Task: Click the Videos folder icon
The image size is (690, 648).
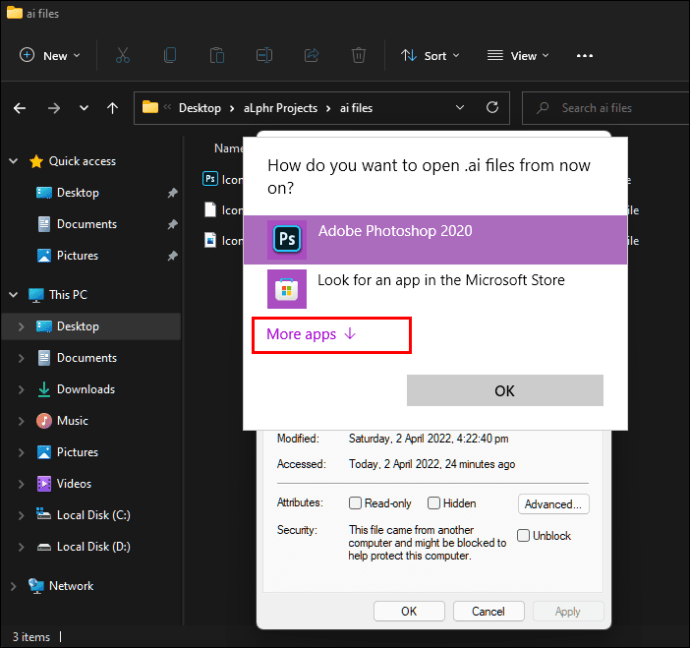Action: [44, 483]
